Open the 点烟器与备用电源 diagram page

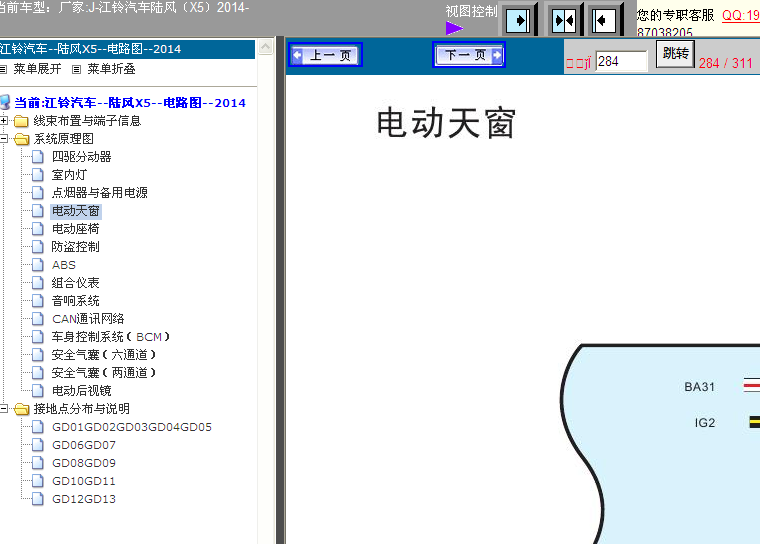tap(99, 192)
